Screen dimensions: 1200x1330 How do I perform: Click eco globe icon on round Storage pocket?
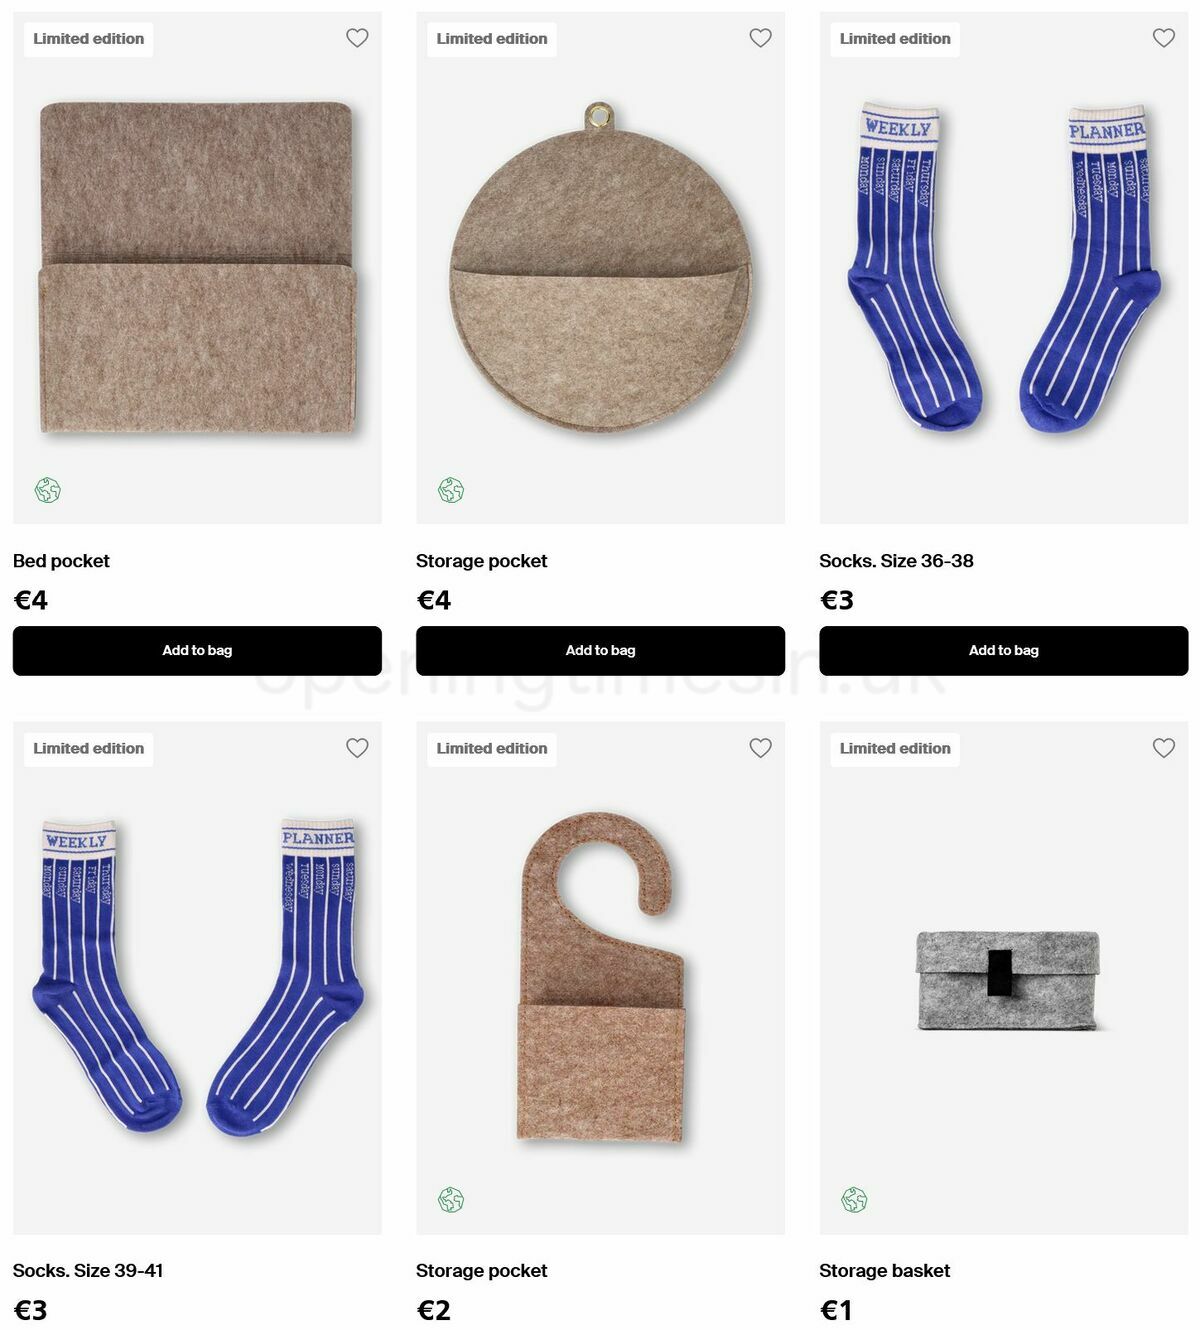point(451,490)
